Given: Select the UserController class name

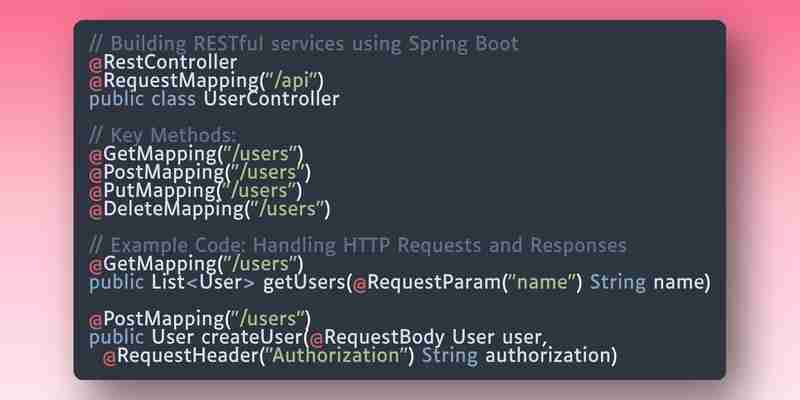Looking at the screenshot, I should tap(271, 99).
